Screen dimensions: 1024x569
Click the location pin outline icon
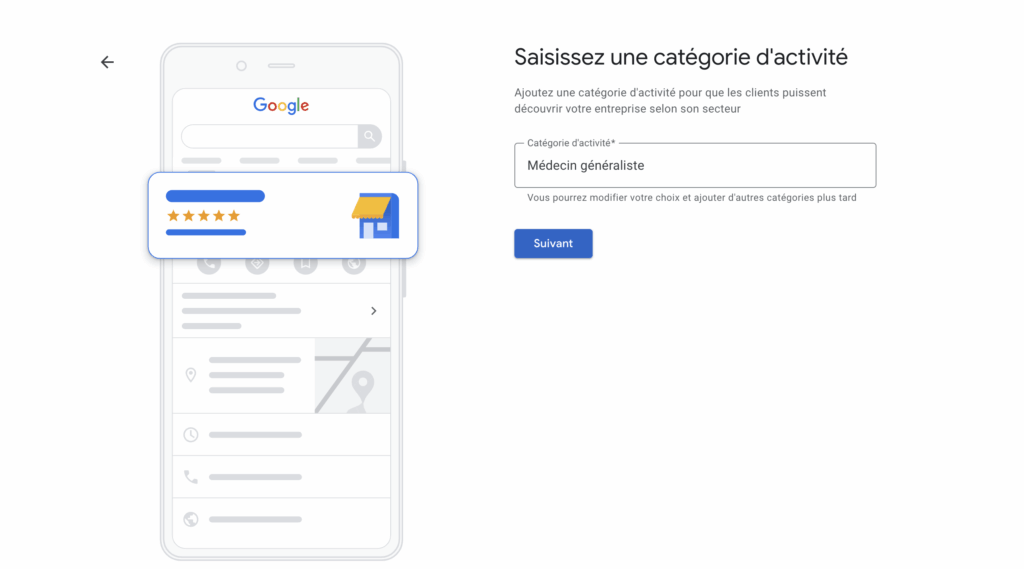tap(191, 375)
